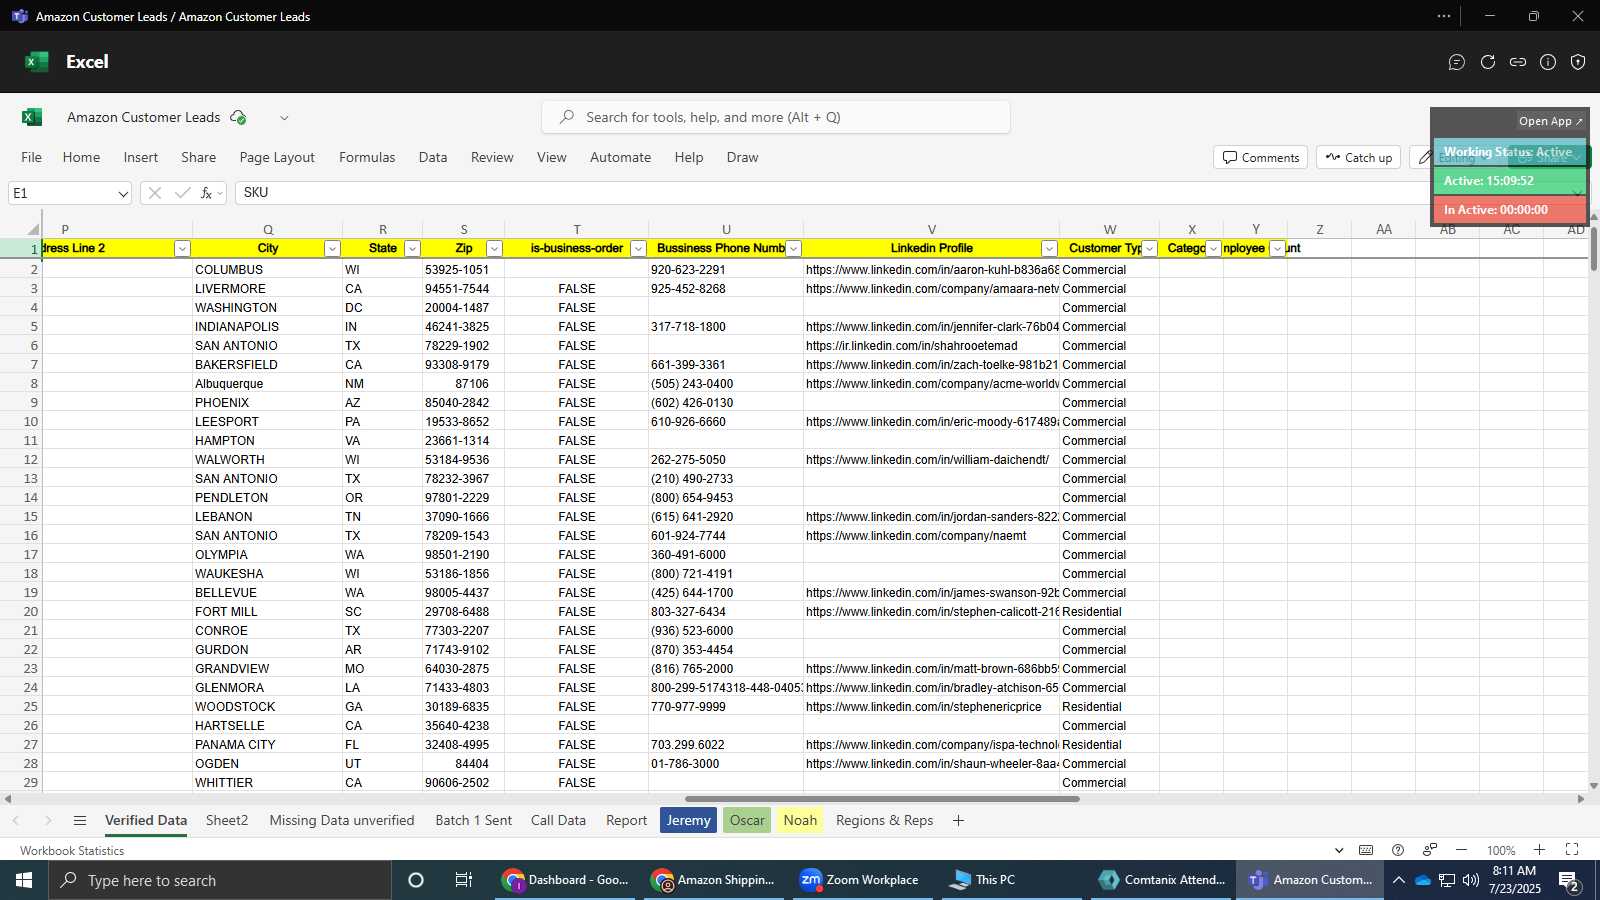The height and width of the screenshot is (900, 1600).
Task: Open the conversation chat icon in Teams header
Action: 1457,62
